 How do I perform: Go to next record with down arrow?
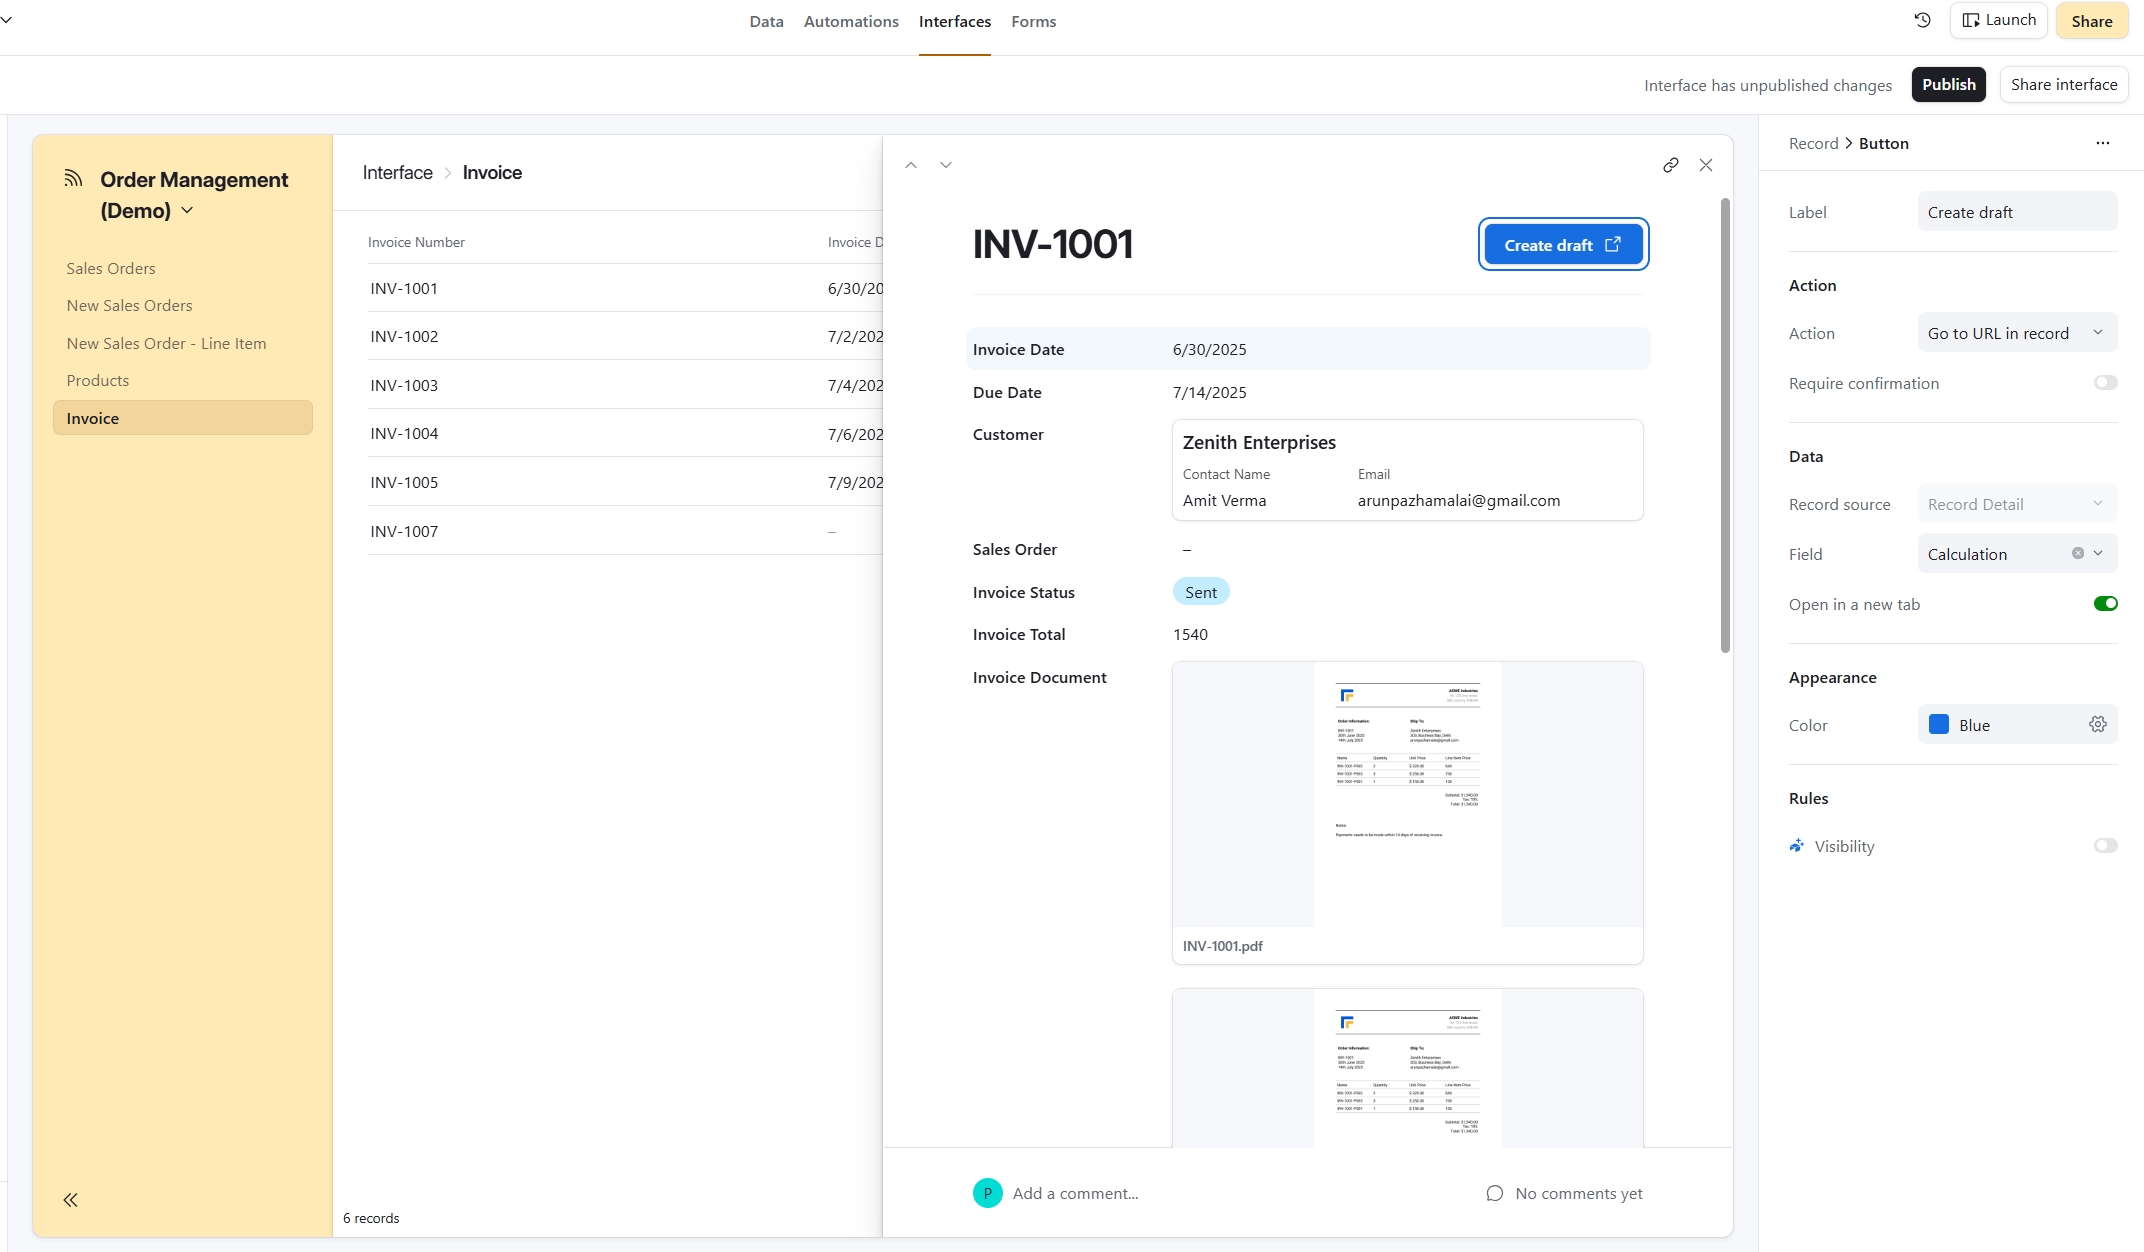tap(945, 165)
